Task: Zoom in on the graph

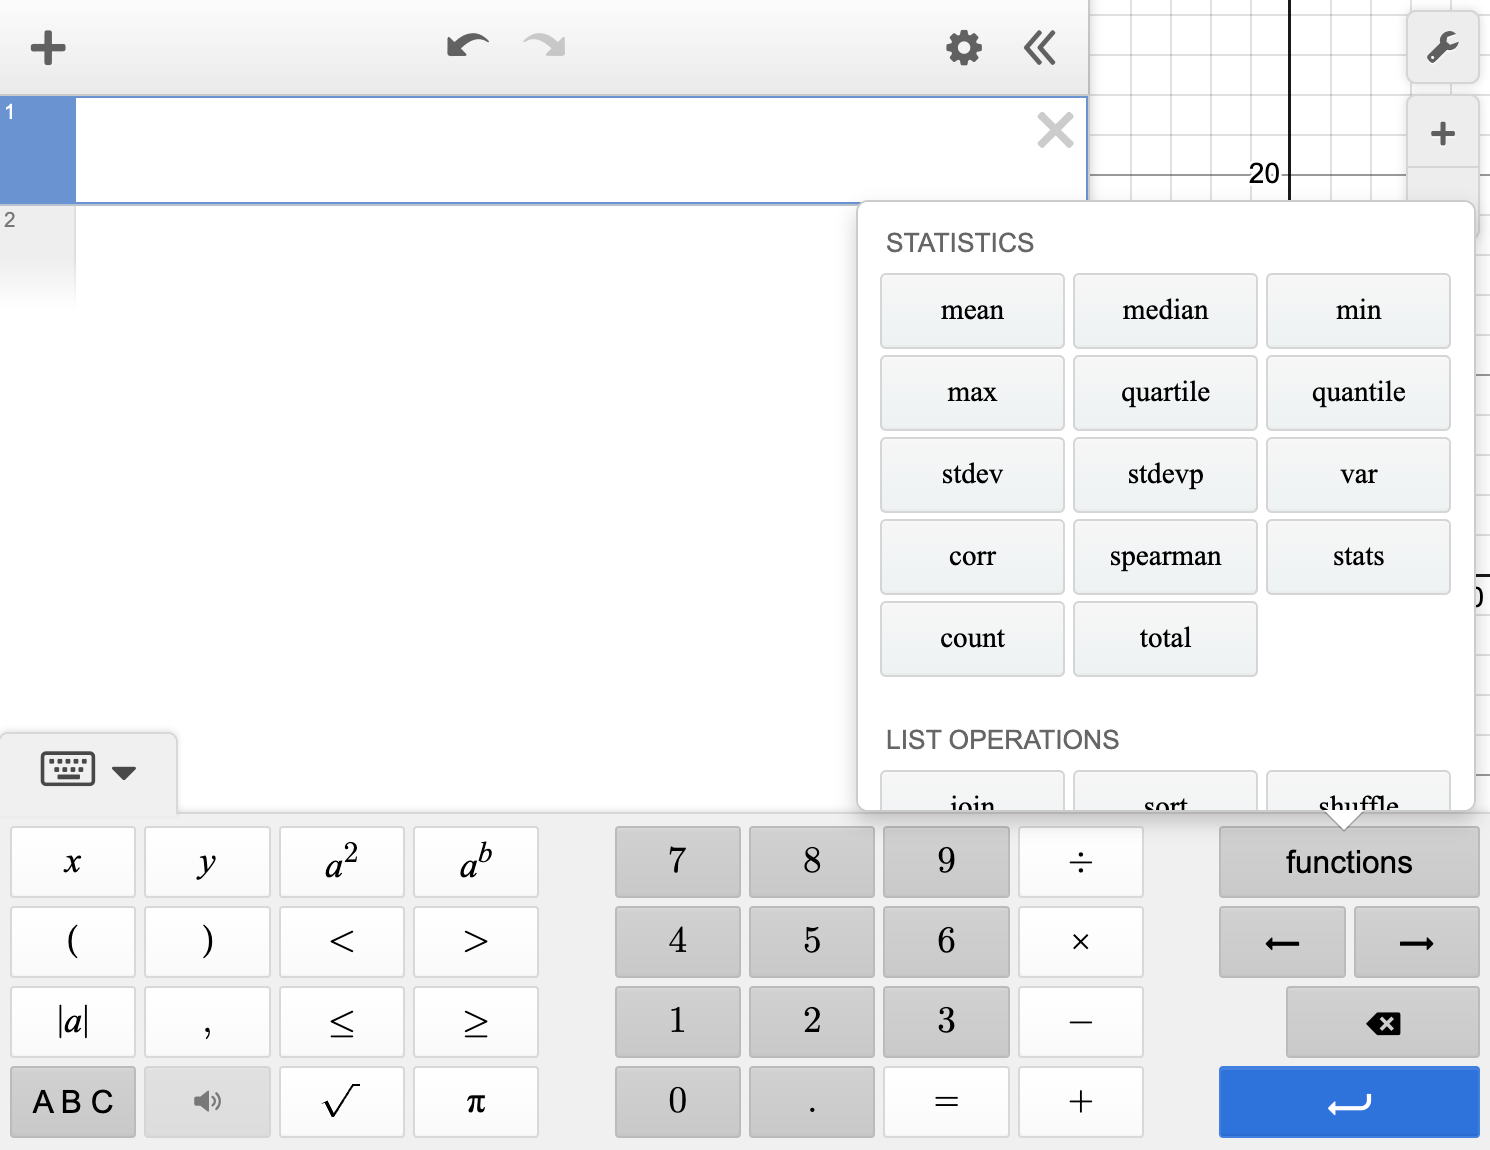Action: tap(1441, 131)
